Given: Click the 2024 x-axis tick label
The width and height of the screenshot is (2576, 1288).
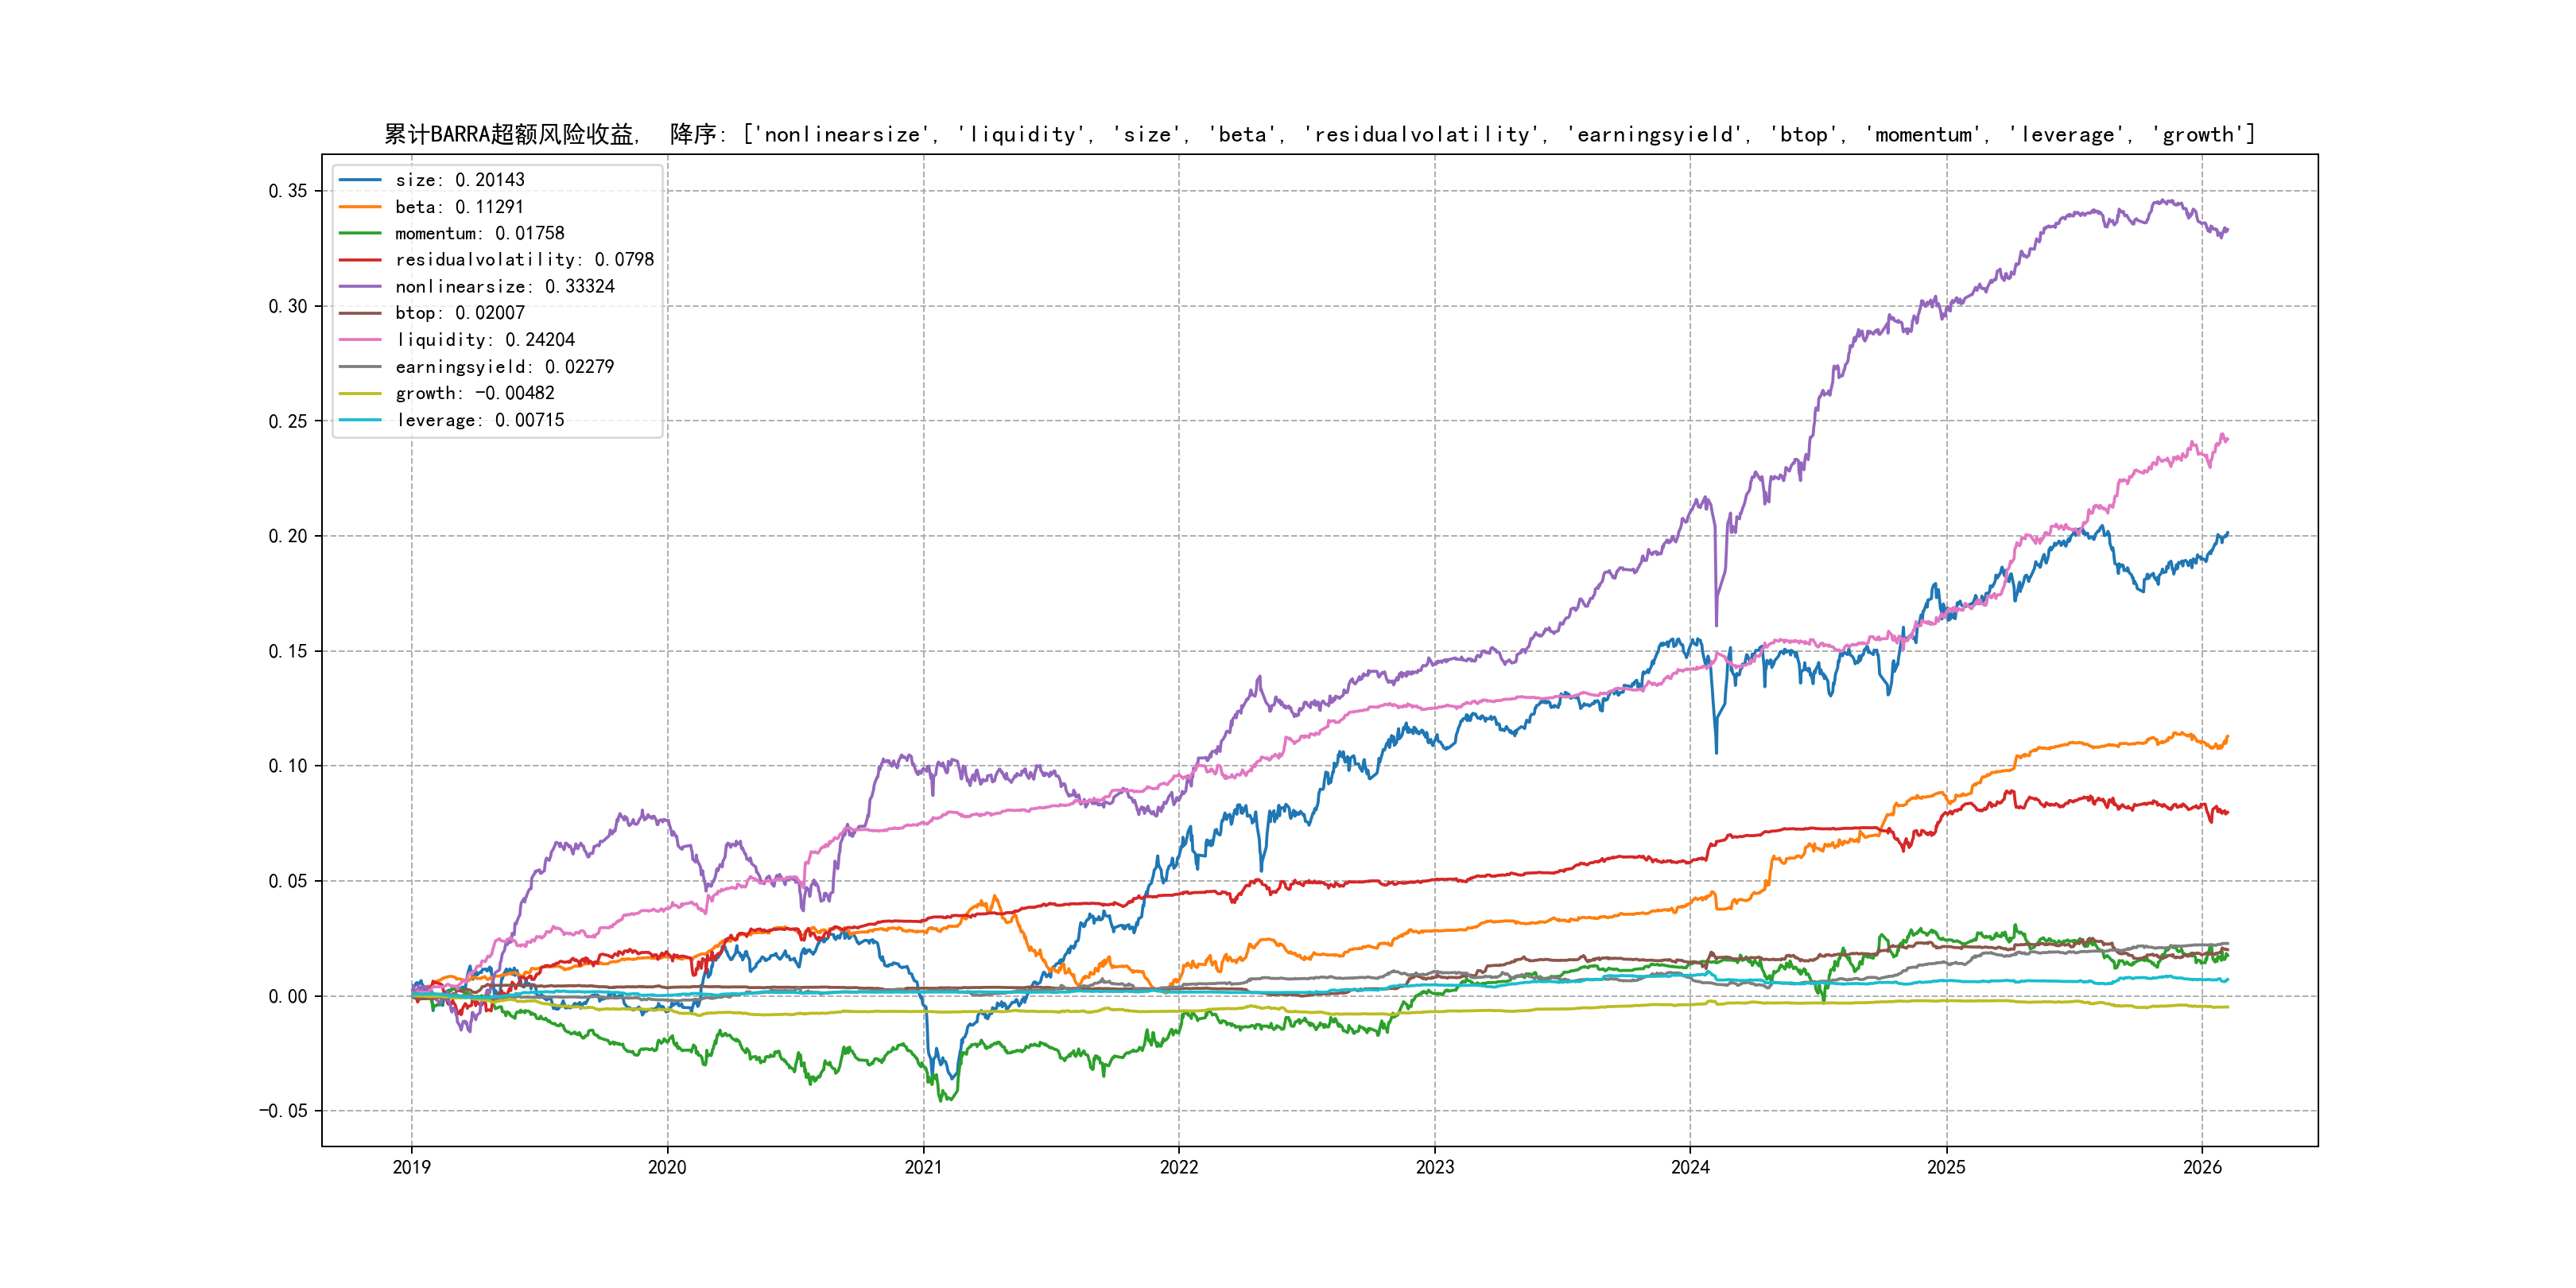Looking at the screenshot, I should [x=1690, y=1167].
